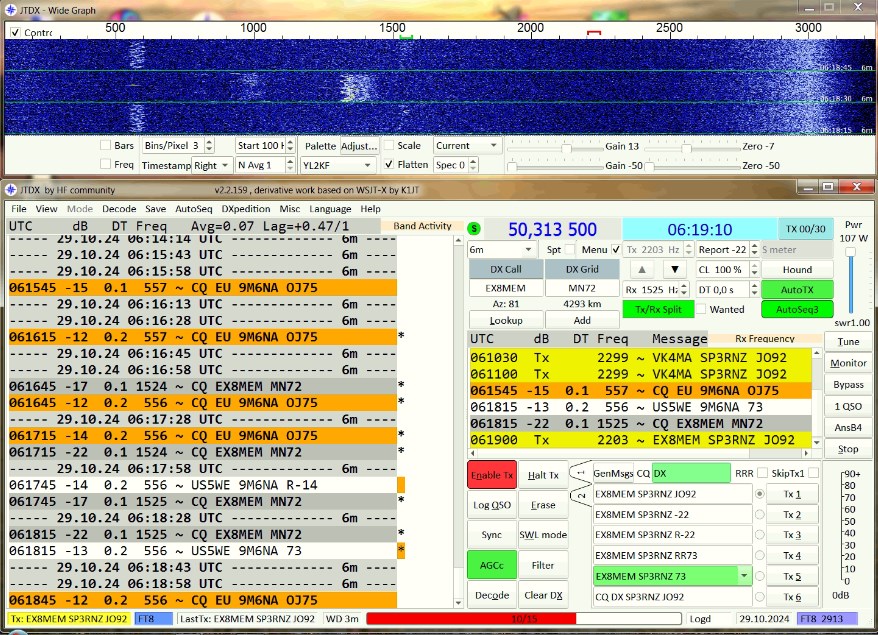
Task: Enable the Wanted checkbox
Action: (700, 309)
